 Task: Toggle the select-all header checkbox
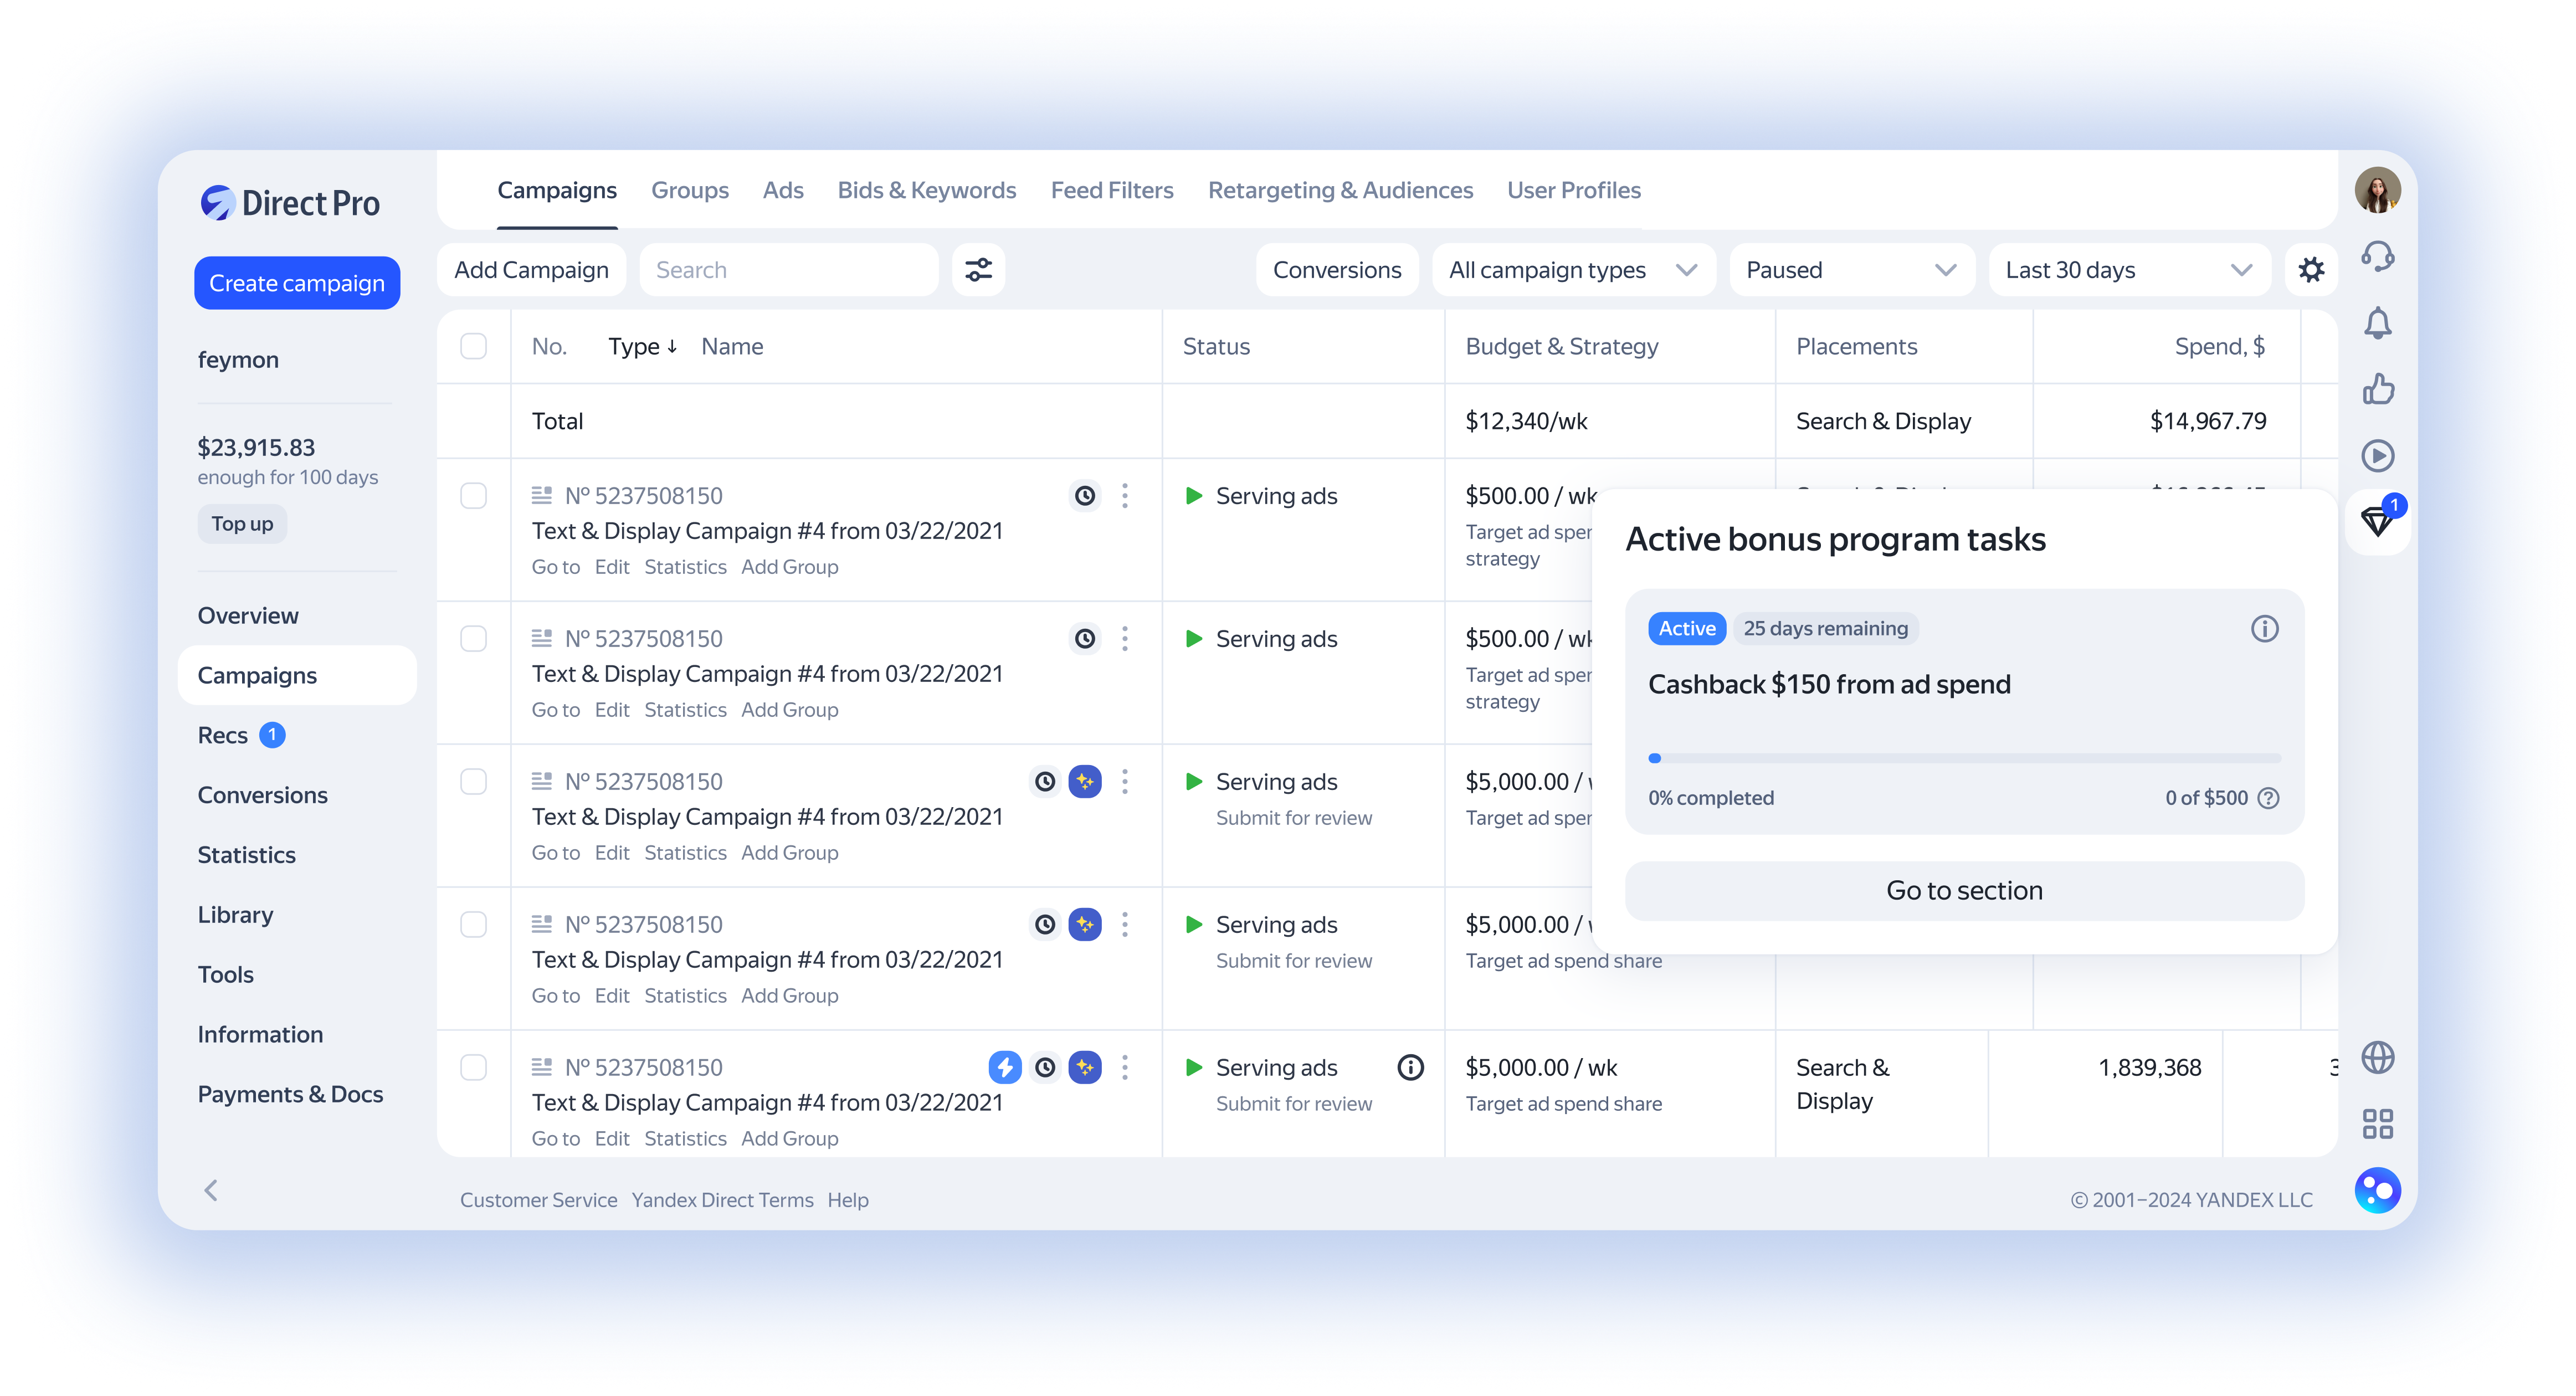(x=473, y=346)
